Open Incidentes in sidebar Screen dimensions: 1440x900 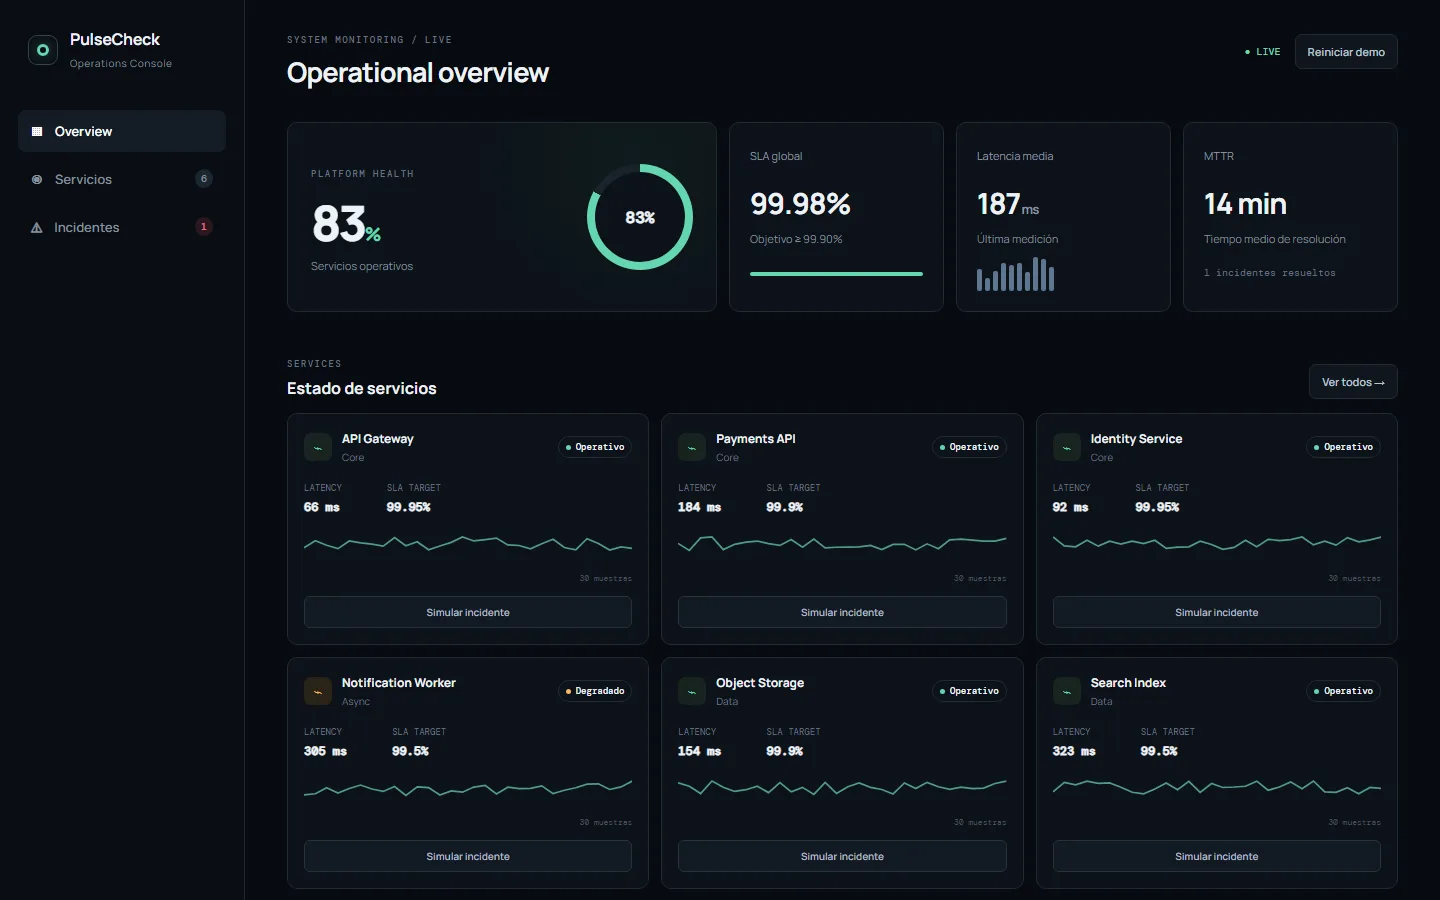point(122,227)
